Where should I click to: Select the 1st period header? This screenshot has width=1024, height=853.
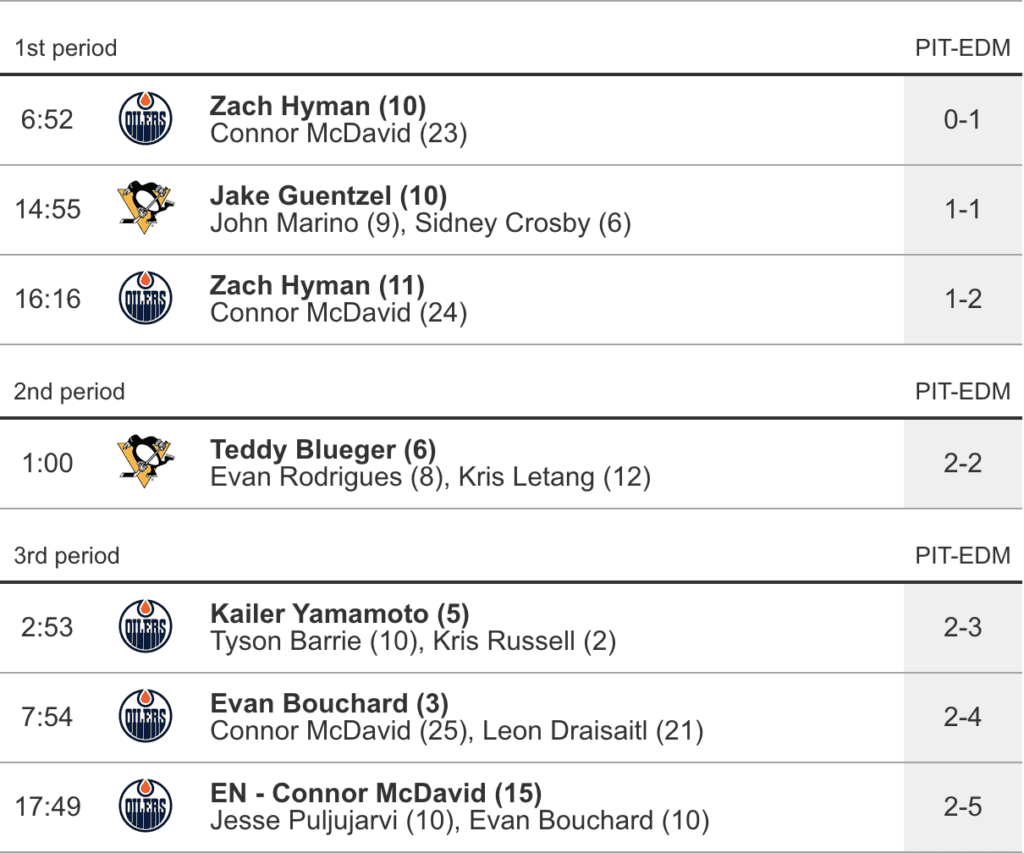pos(66,48)
